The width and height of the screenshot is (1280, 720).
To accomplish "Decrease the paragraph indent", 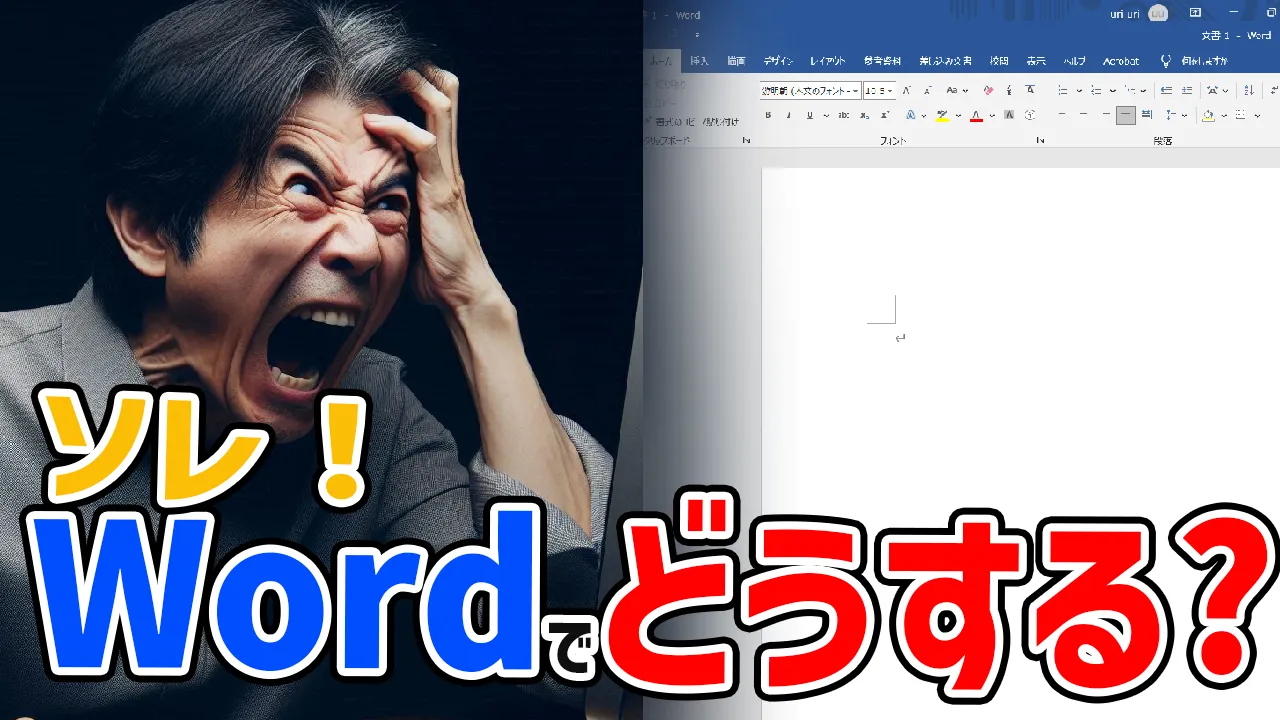I will [x=1166, y=91].
